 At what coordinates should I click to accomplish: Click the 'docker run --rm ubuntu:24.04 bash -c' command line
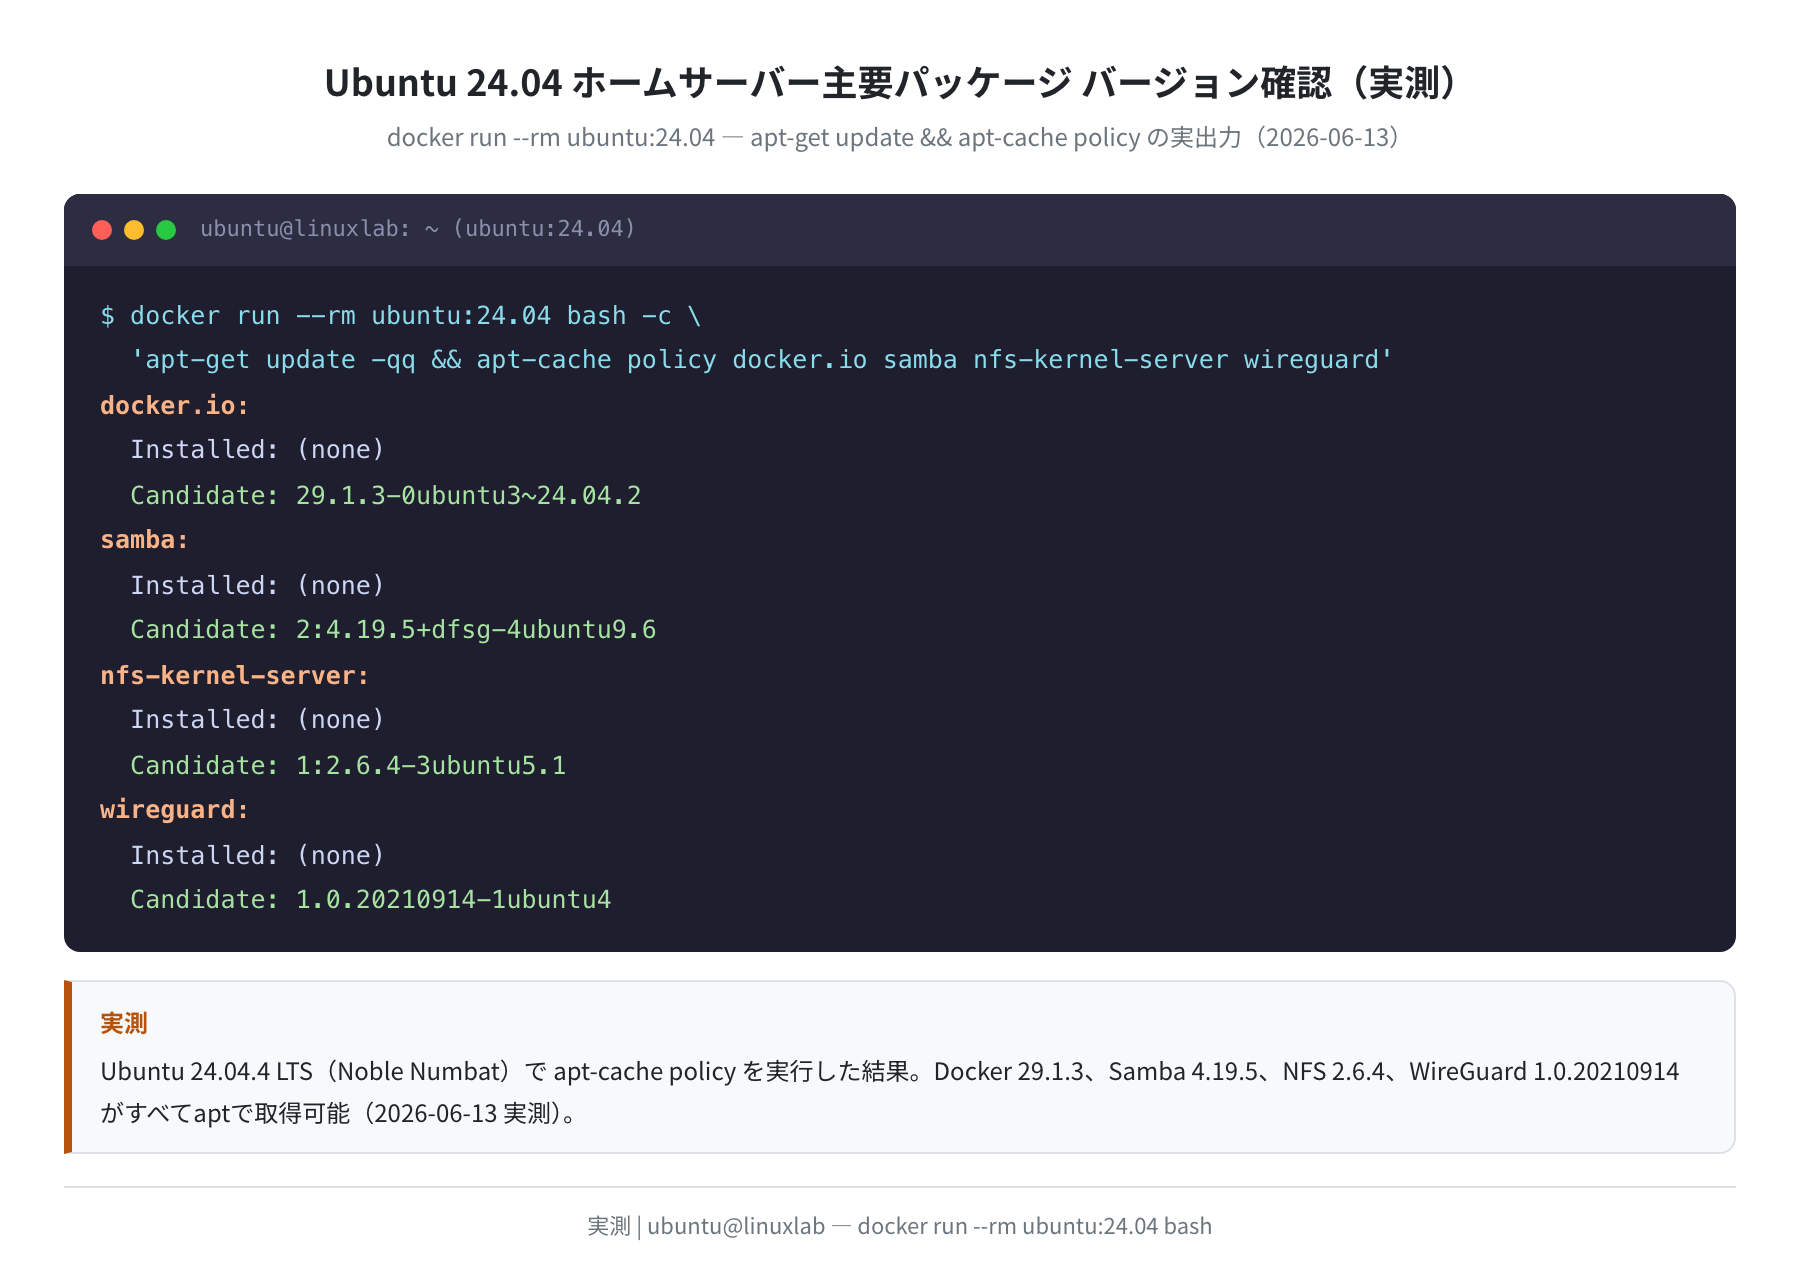point(401,316)
